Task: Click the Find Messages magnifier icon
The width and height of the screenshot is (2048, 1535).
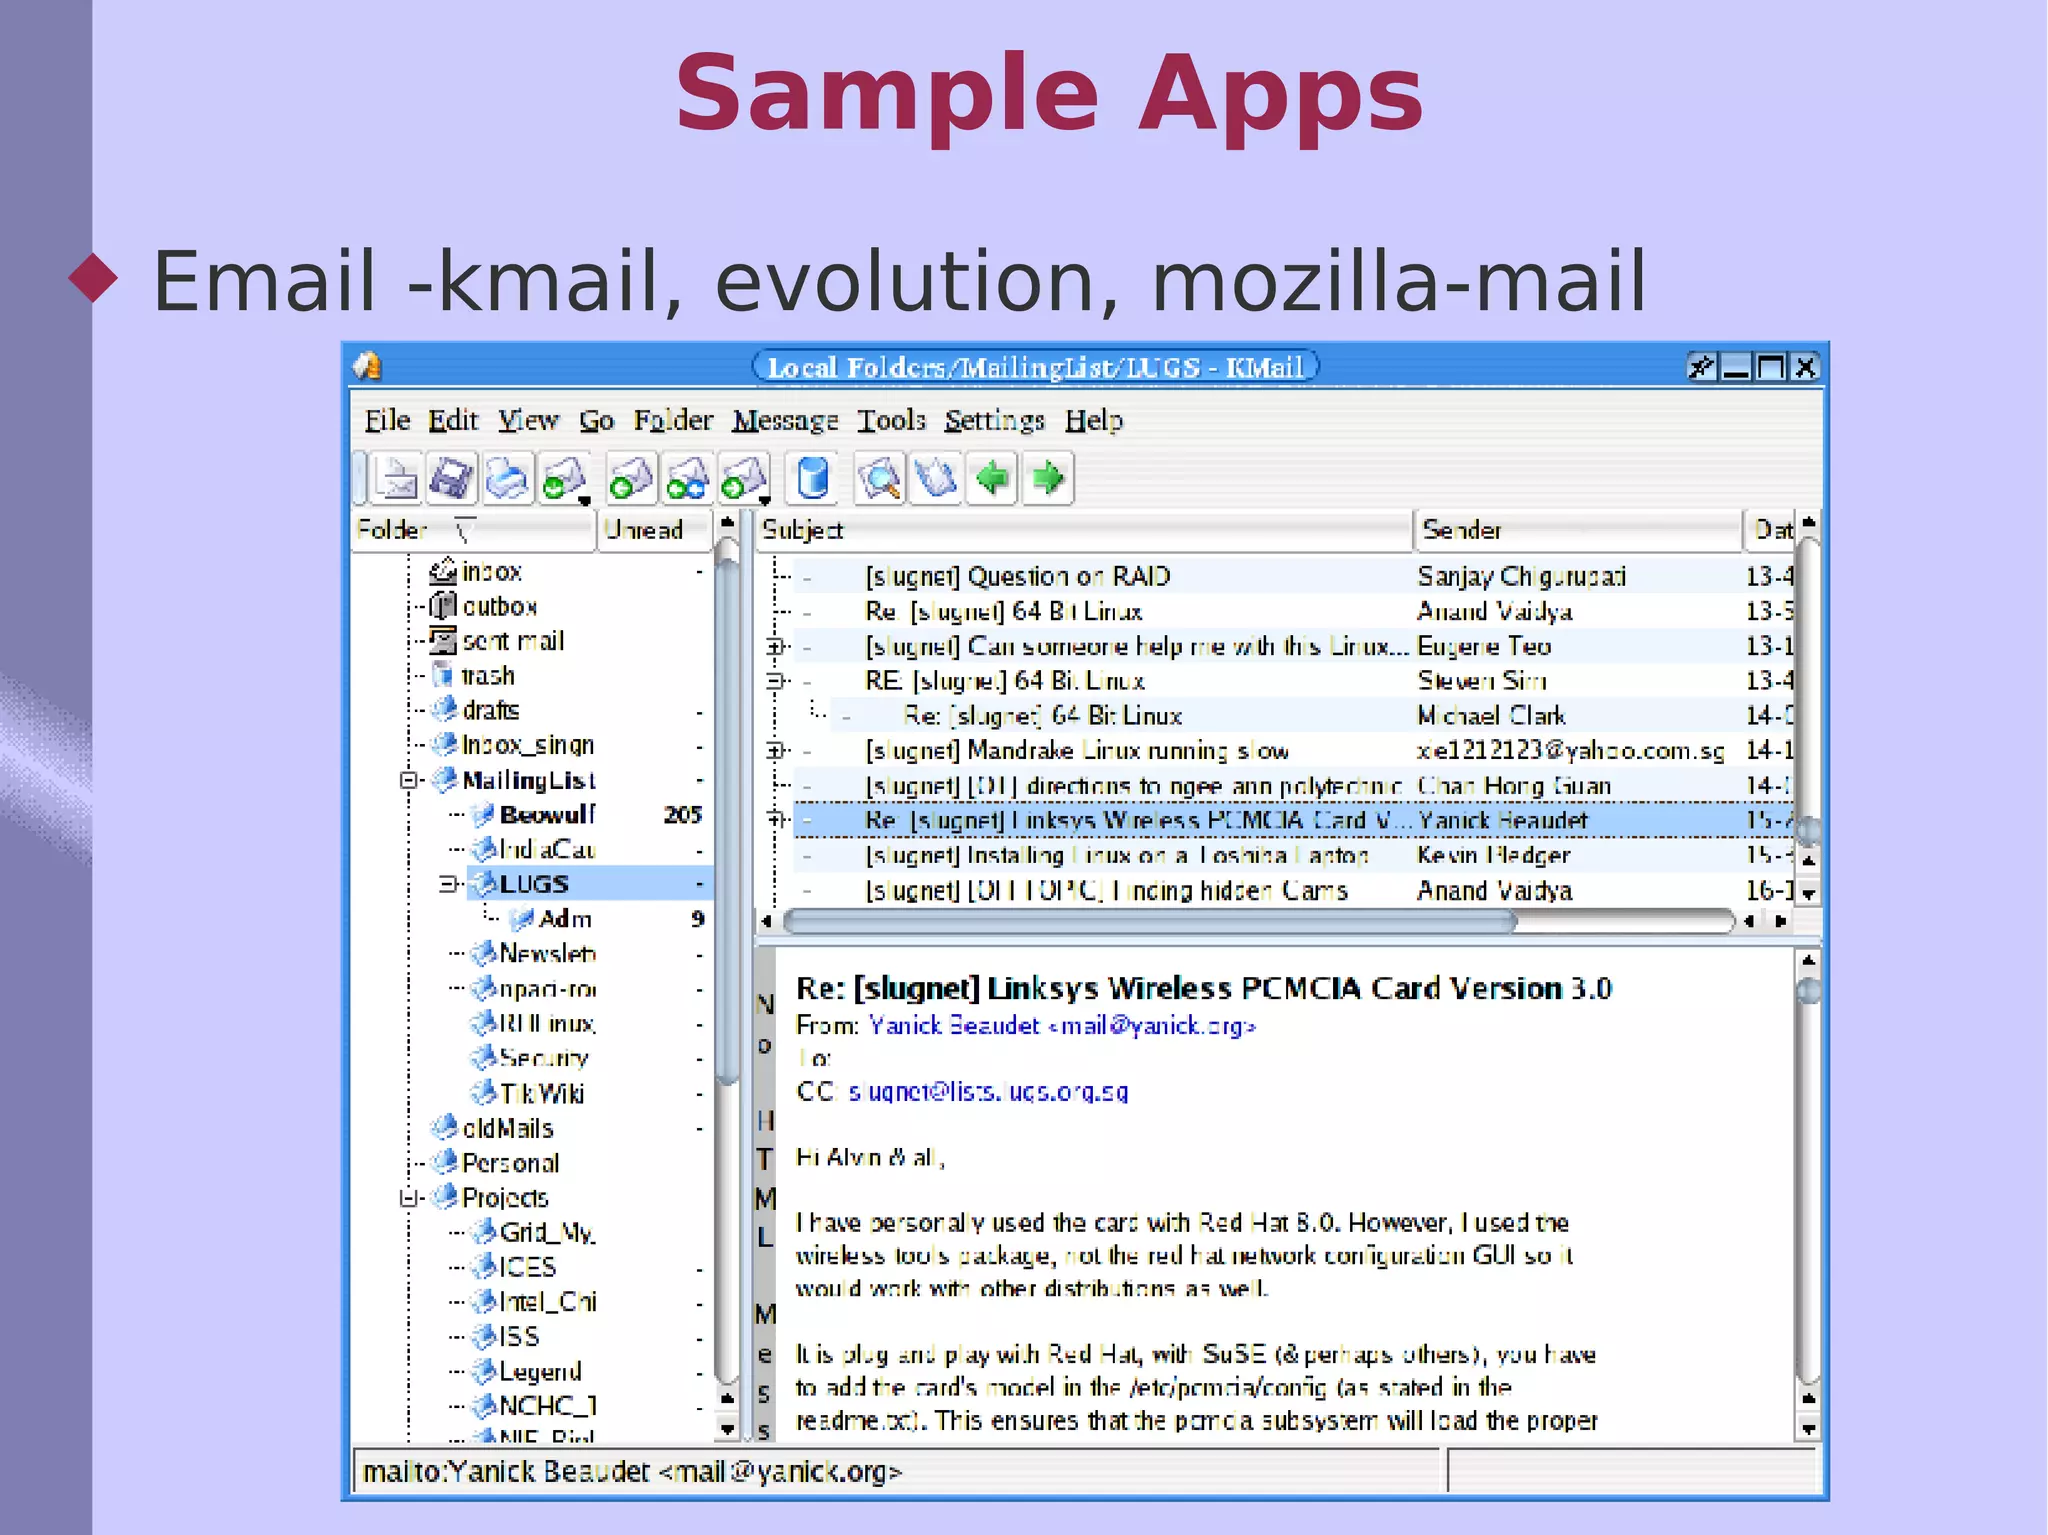Action: [880, 478]
